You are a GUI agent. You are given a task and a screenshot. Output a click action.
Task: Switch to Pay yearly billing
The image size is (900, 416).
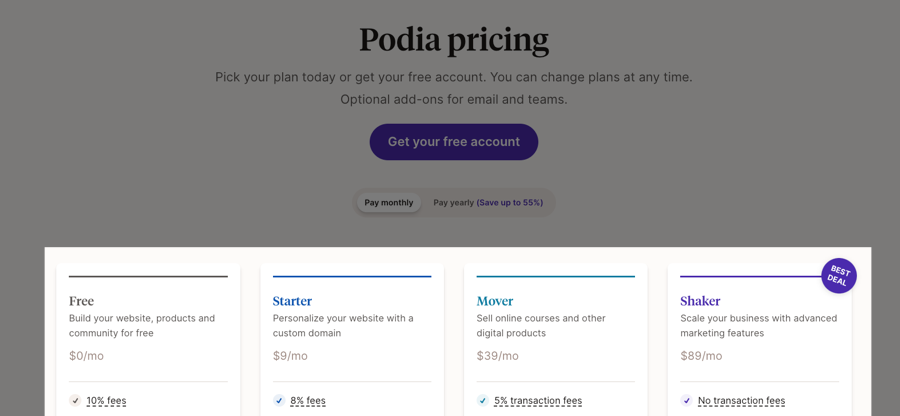[x=488, y=203]
